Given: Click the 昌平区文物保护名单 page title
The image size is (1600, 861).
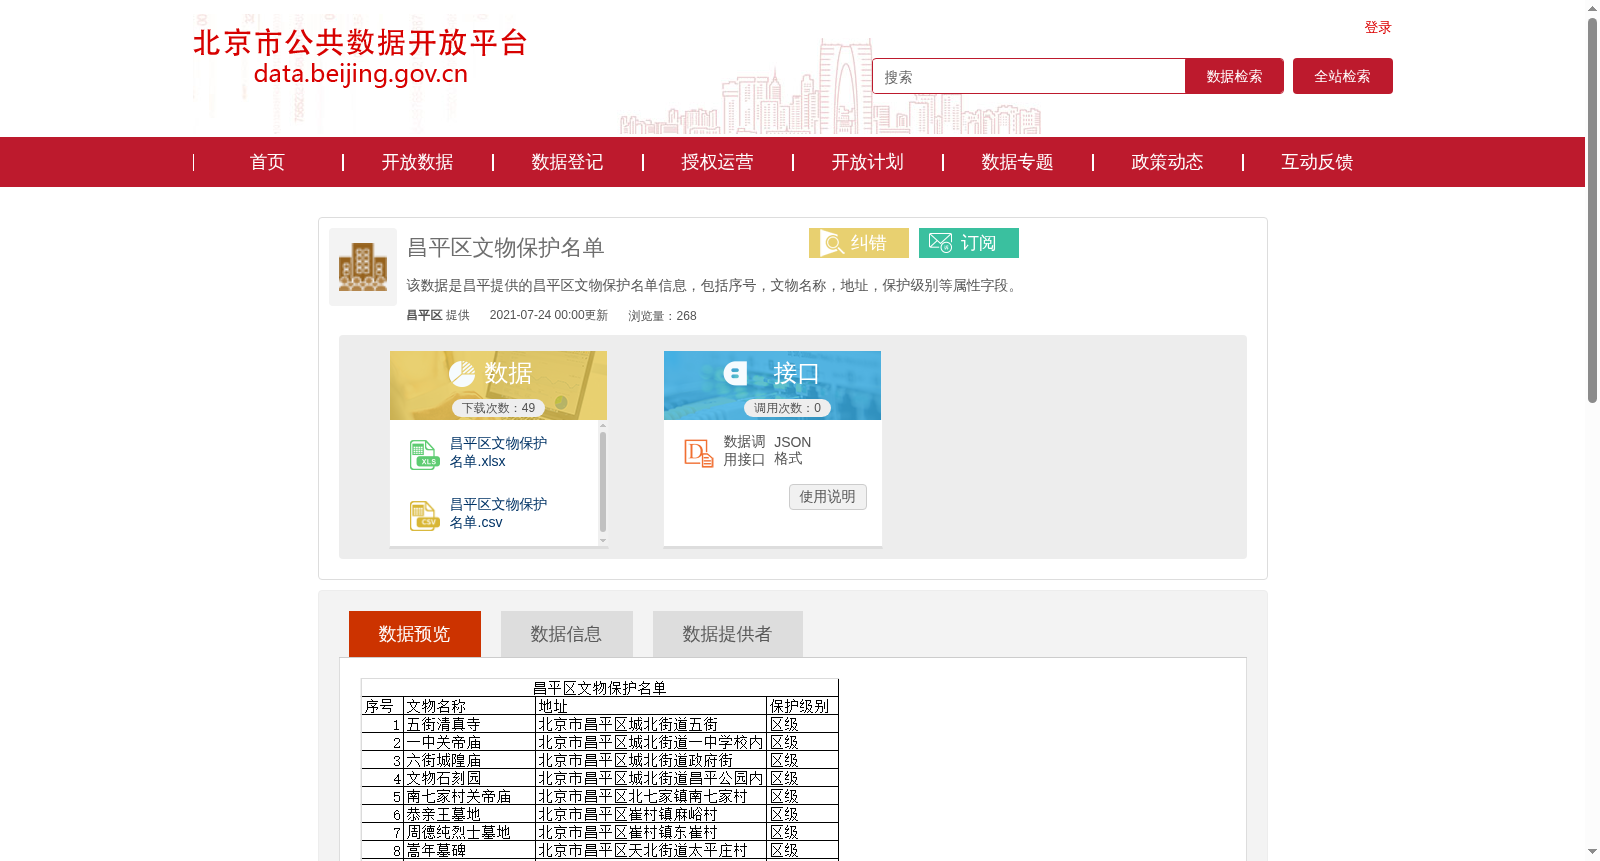Looking at the screenshot, I should pyautogui.click(x=506, y=248).
